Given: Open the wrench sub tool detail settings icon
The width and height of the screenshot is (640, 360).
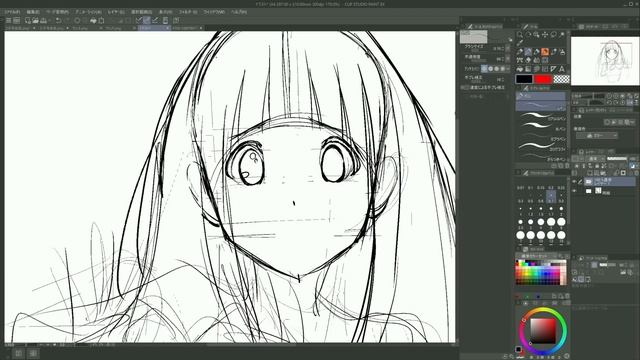Looking at the screenshot, I should 511,40.
